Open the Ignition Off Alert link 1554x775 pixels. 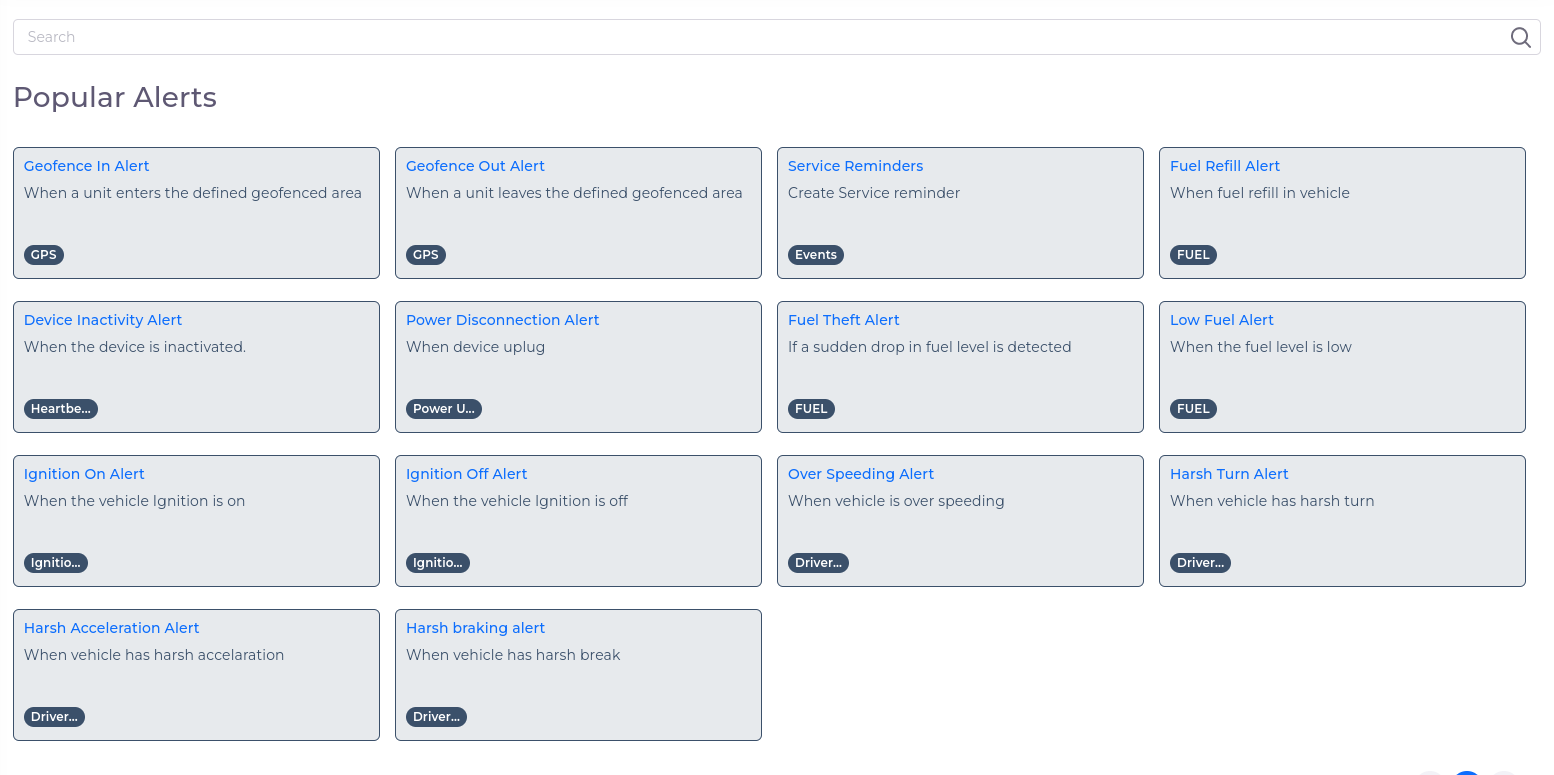pos(466,474)
